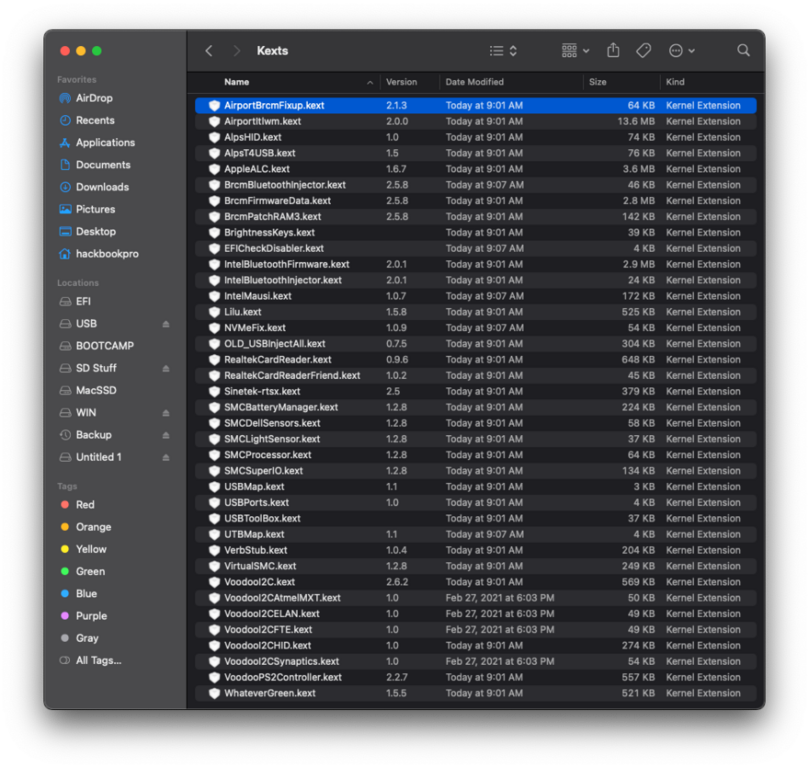809x768 pixels.
Task: Go back with the left chevron
Action: coord(209,50)
